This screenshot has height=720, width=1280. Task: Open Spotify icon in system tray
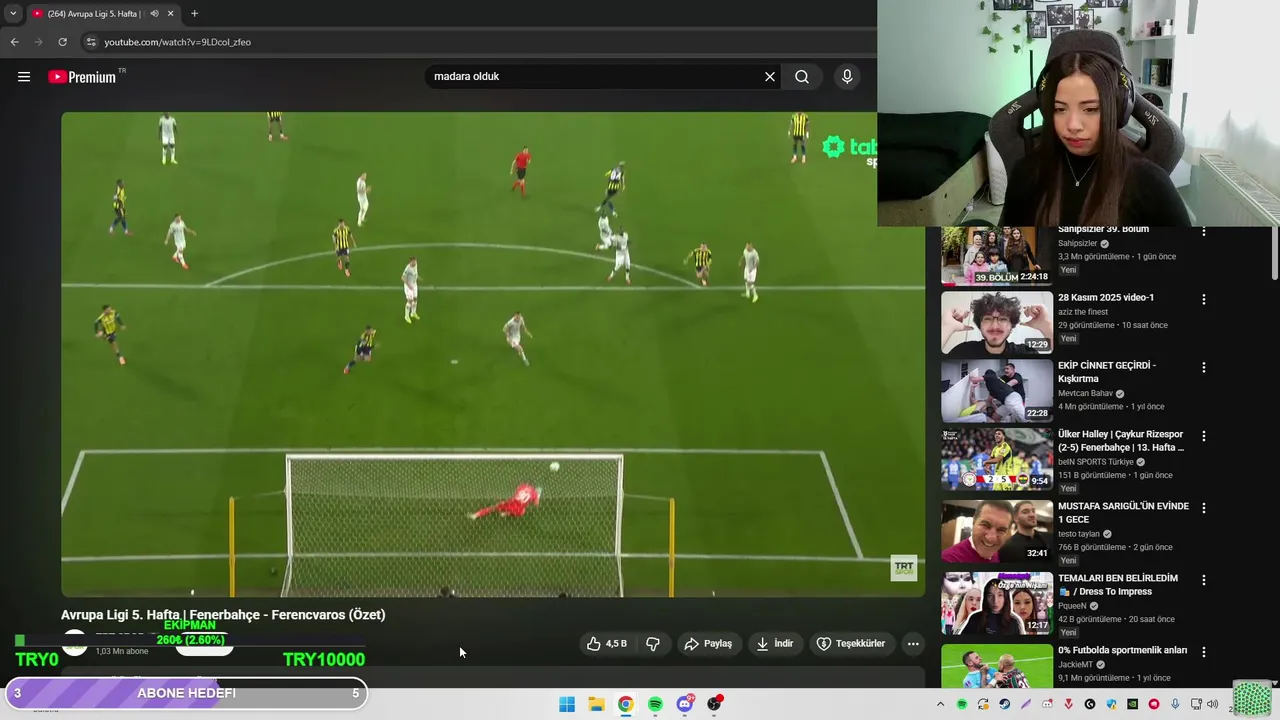962,704
